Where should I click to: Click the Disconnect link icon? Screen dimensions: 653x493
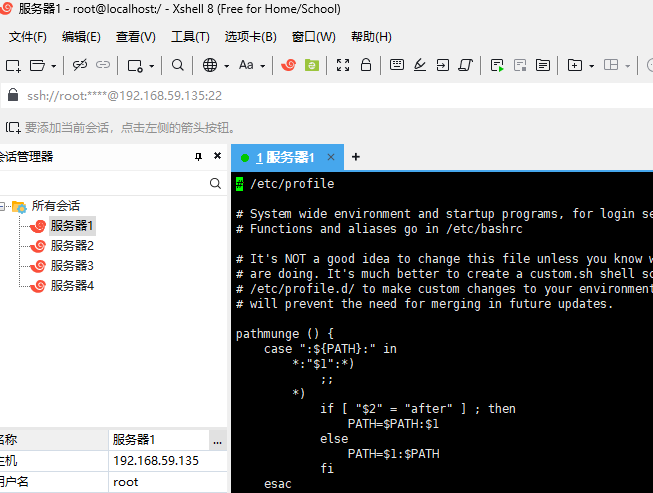point(80,65)
